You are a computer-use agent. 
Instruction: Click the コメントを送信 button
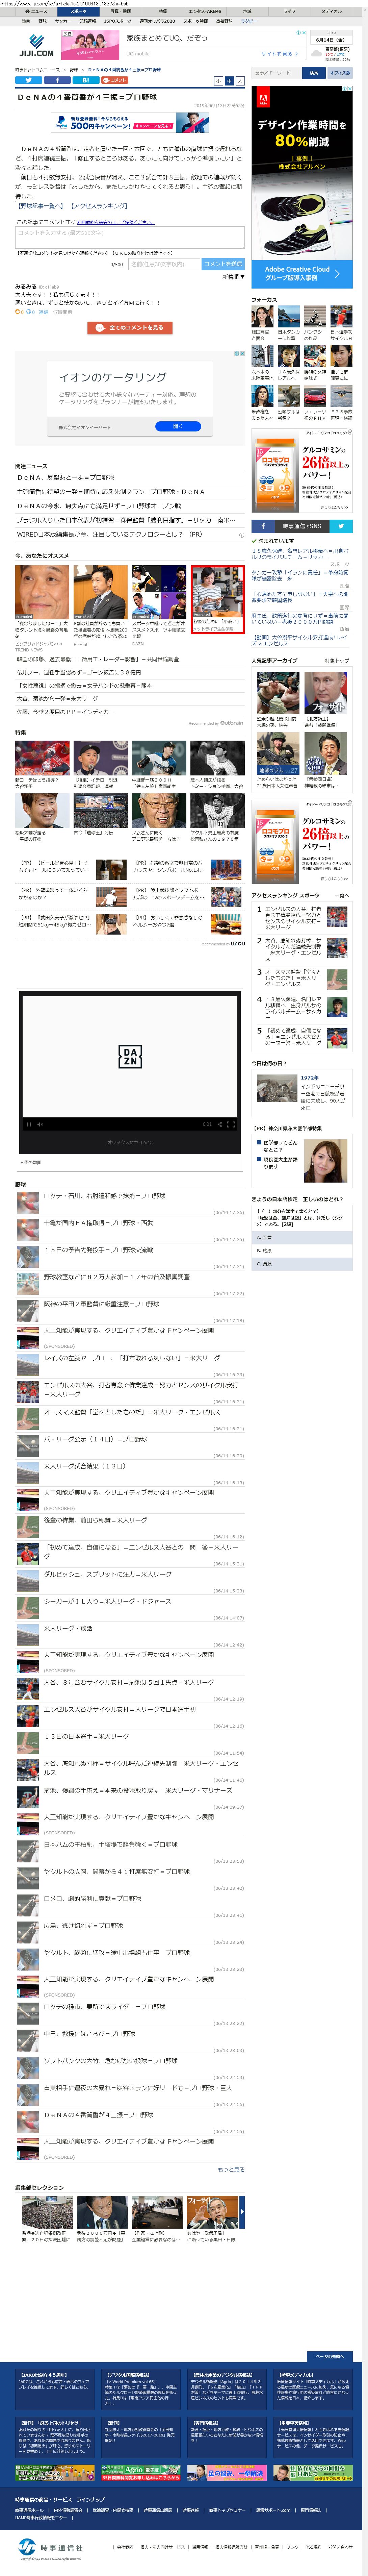[x=223, y=264]
